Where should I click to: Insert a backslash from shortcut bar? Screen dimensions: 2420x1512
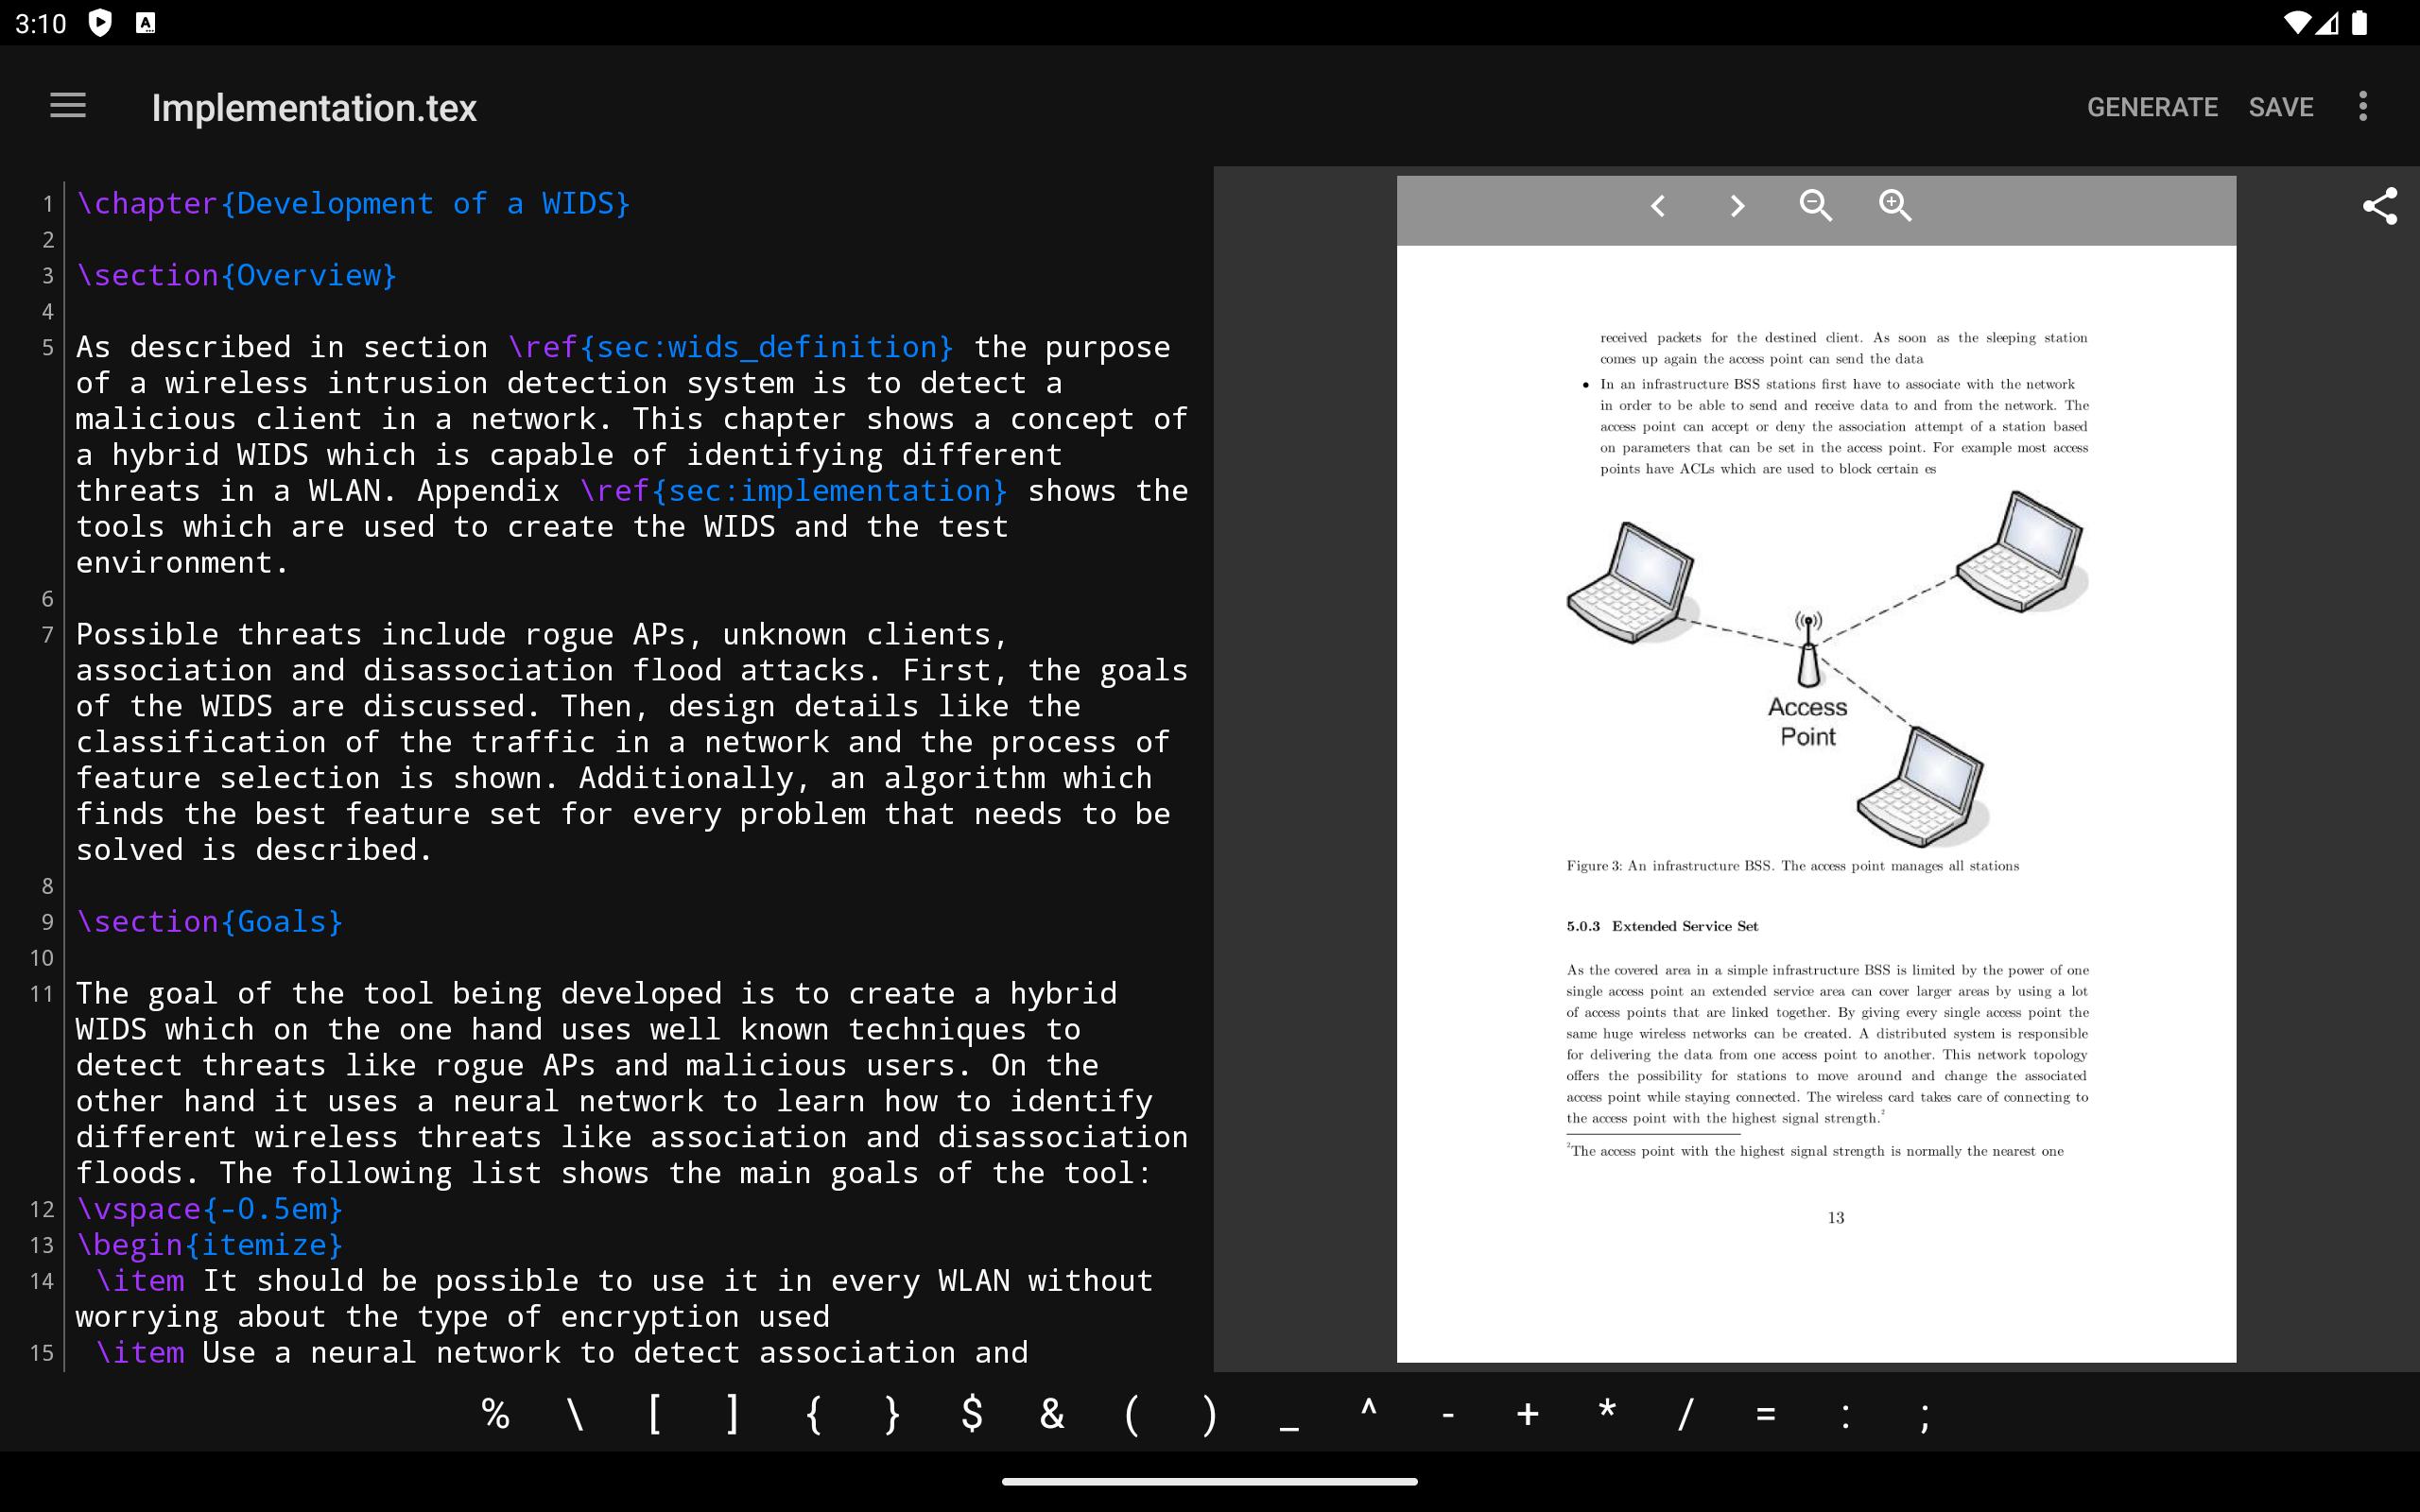click(575, 1414)
